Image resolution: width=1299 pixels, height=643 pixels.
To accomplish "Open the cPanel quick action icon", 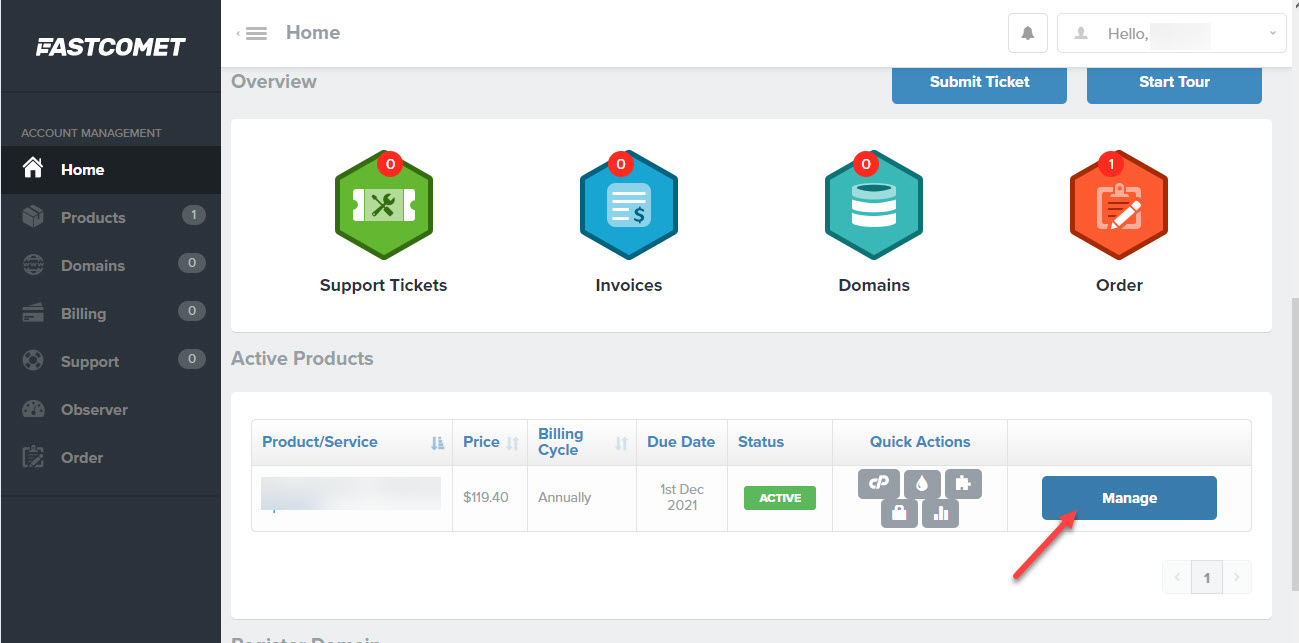I will pyautogui.click(x=879, y=484).
